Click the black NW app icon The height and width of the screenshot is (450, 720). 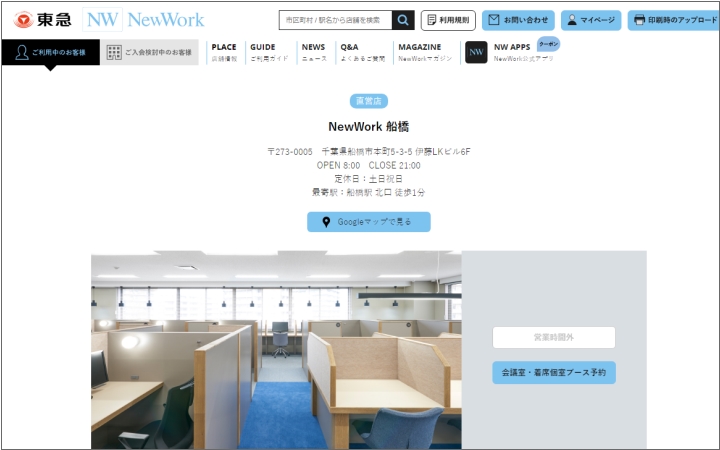[x=476, y=52]
